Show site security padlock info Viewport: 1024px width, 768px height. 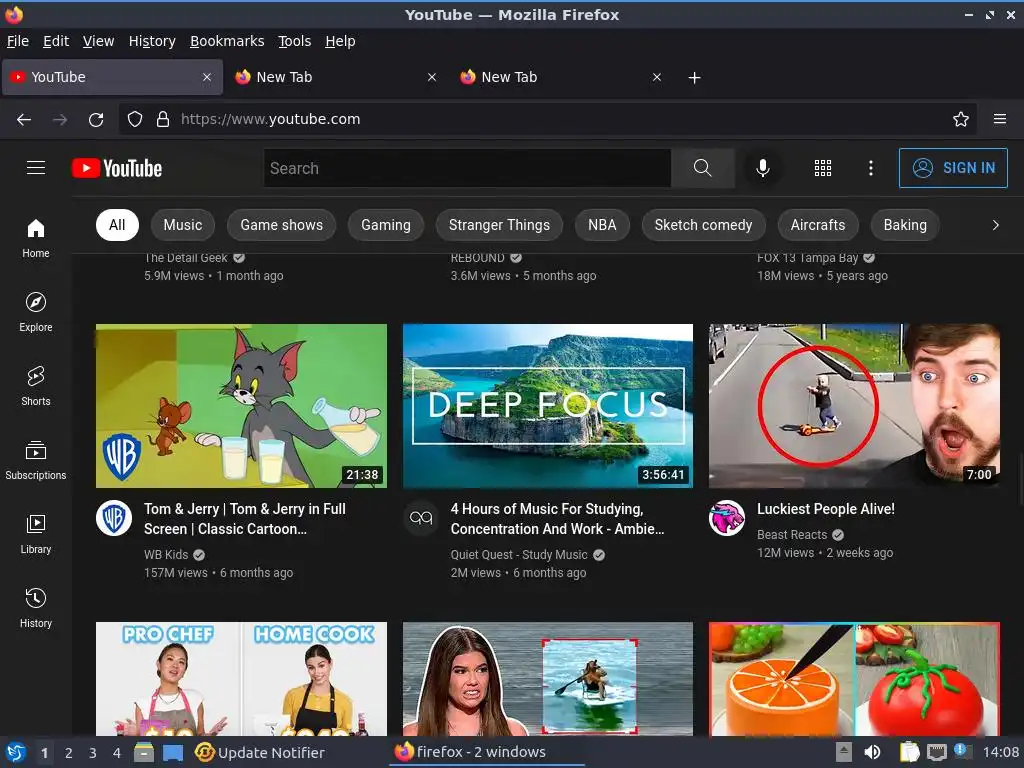163,119
